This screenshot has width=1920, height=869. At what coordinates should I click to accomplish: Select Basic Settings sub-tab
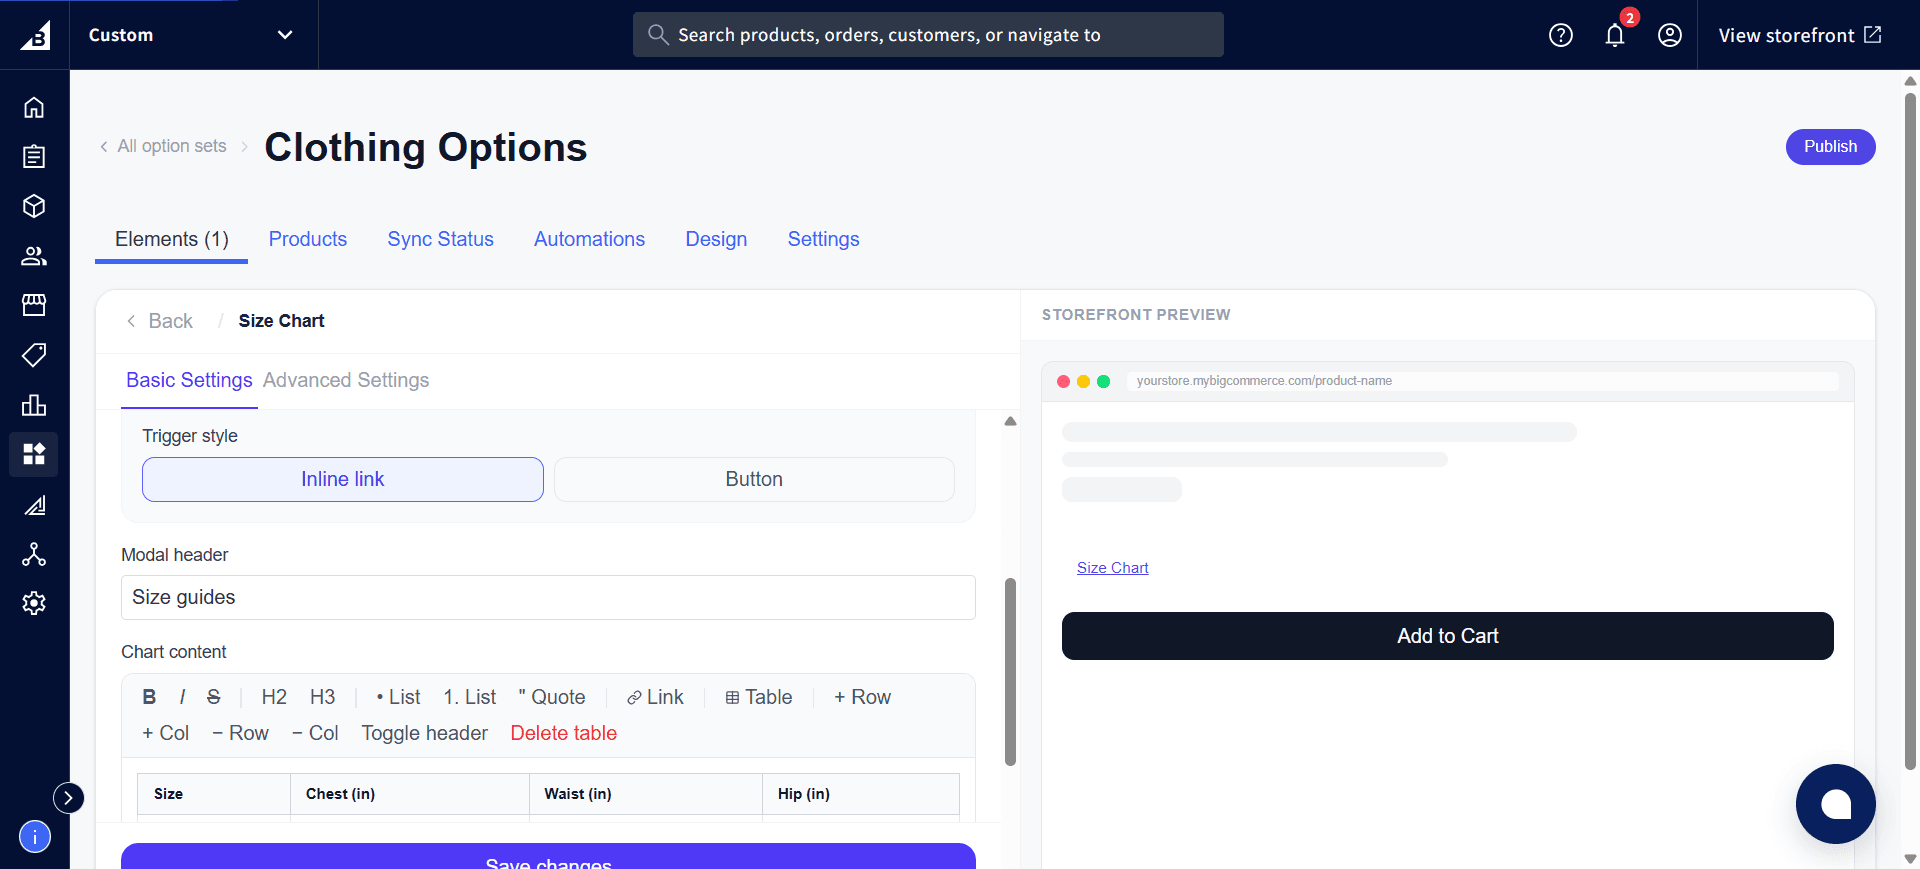pyautogui.click(x=189, y=380)
